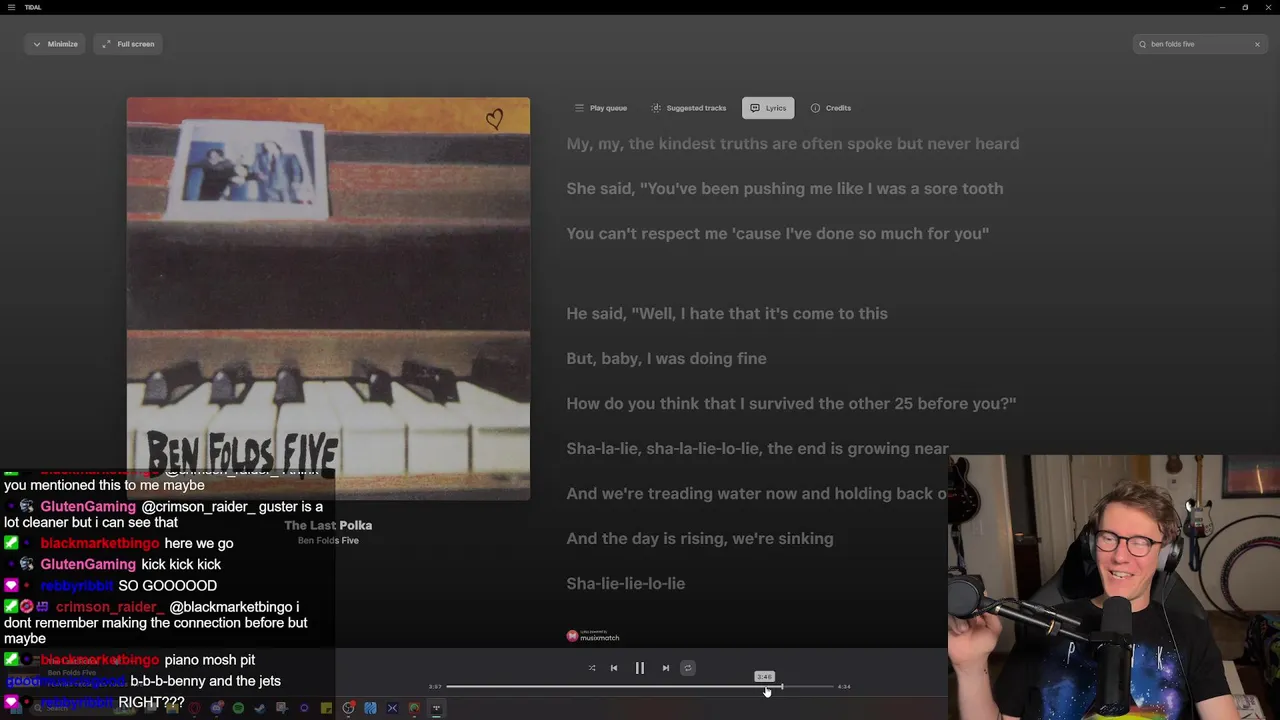Jump to lyric 'He said, Well, I hate'
The width and height of the screenshot is (1280, 720).
point(727,314)
